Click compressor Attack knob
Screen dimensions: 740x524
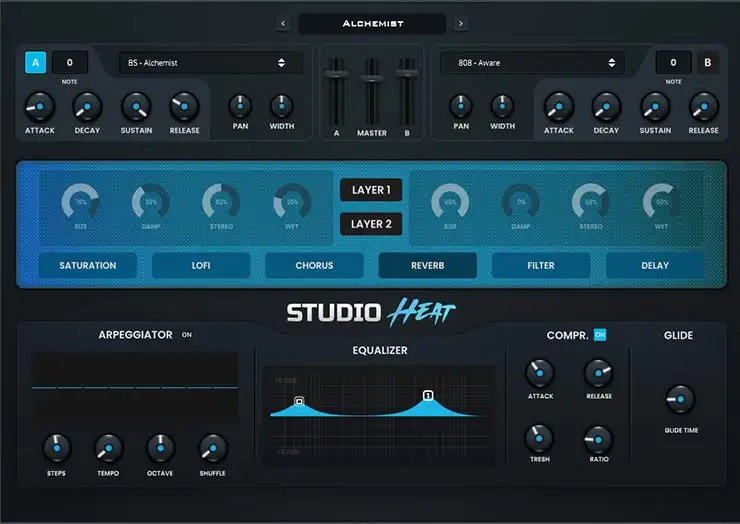point(539,373)
